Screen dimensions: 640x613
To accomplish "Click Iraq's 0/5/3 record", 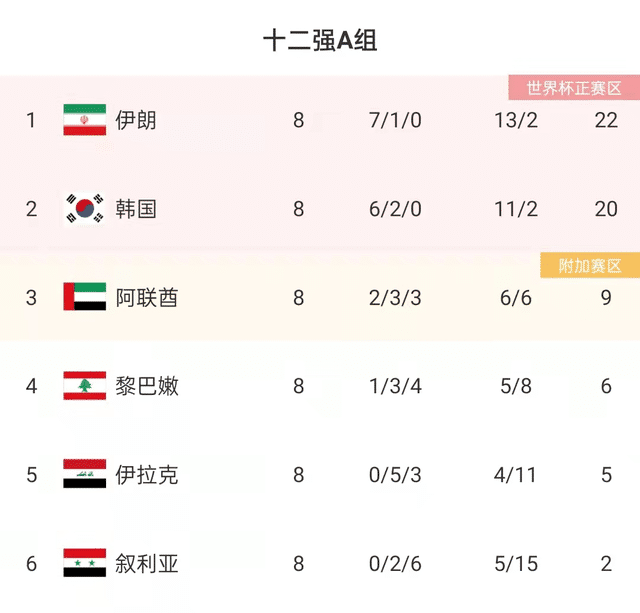I will click(x=395, y=474).
